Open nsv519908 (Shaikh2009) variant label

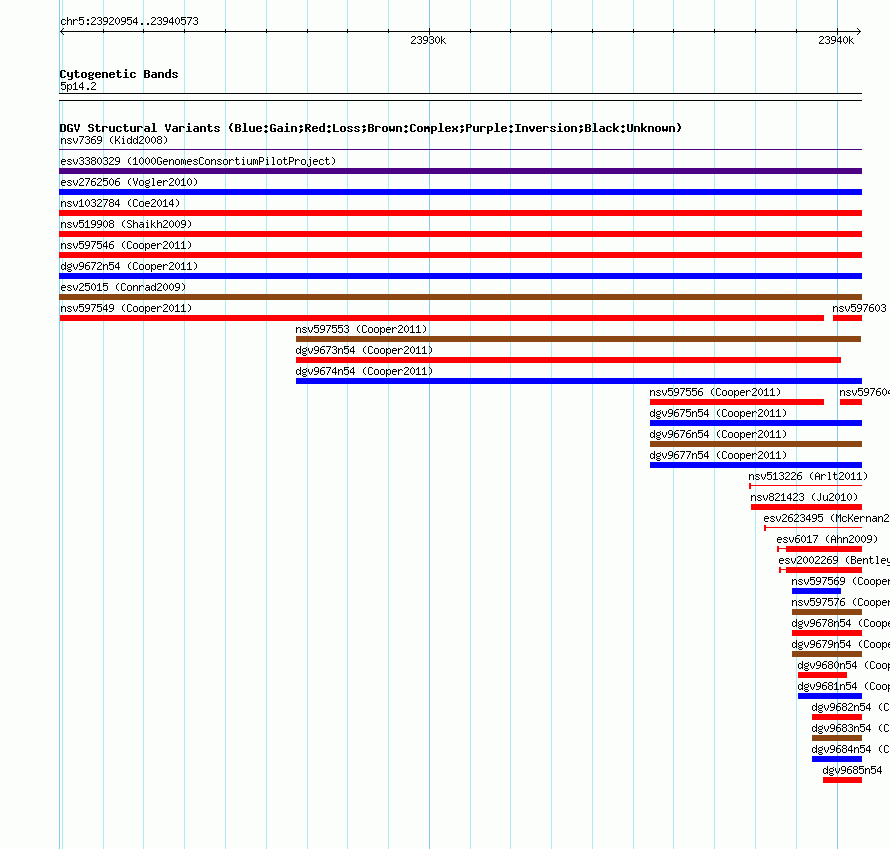click(126, 224)
